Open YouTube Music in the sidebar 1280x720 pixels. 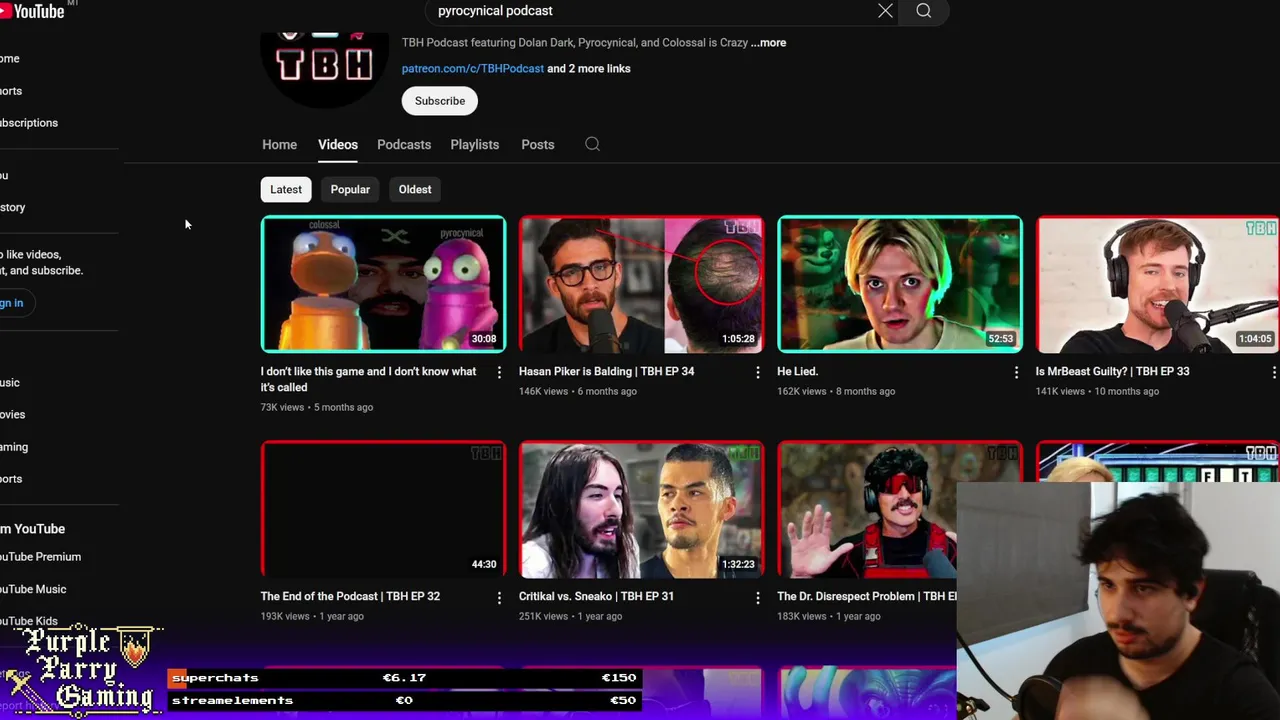pos(33,589)
